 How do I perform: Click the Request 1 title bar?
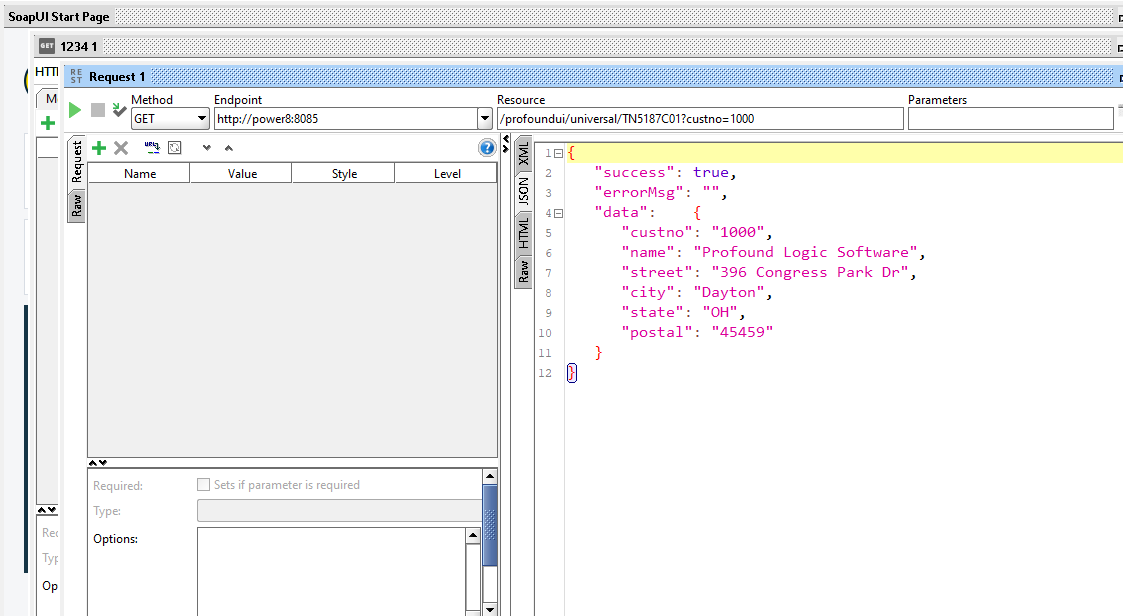point(593,77)
